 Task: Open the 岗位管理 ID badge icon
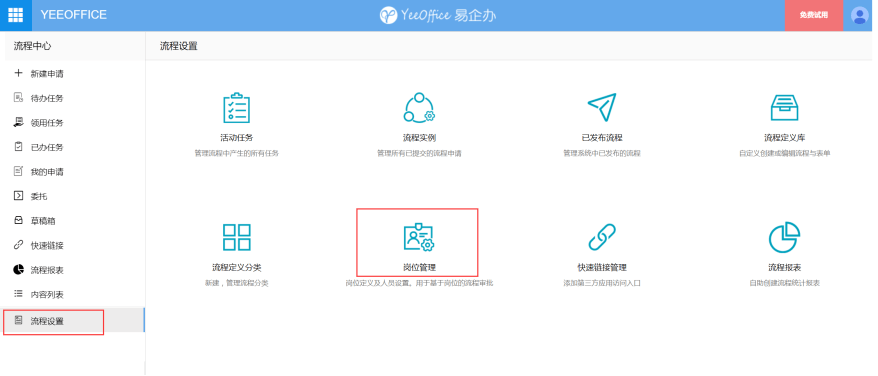(x=419, y=237)
